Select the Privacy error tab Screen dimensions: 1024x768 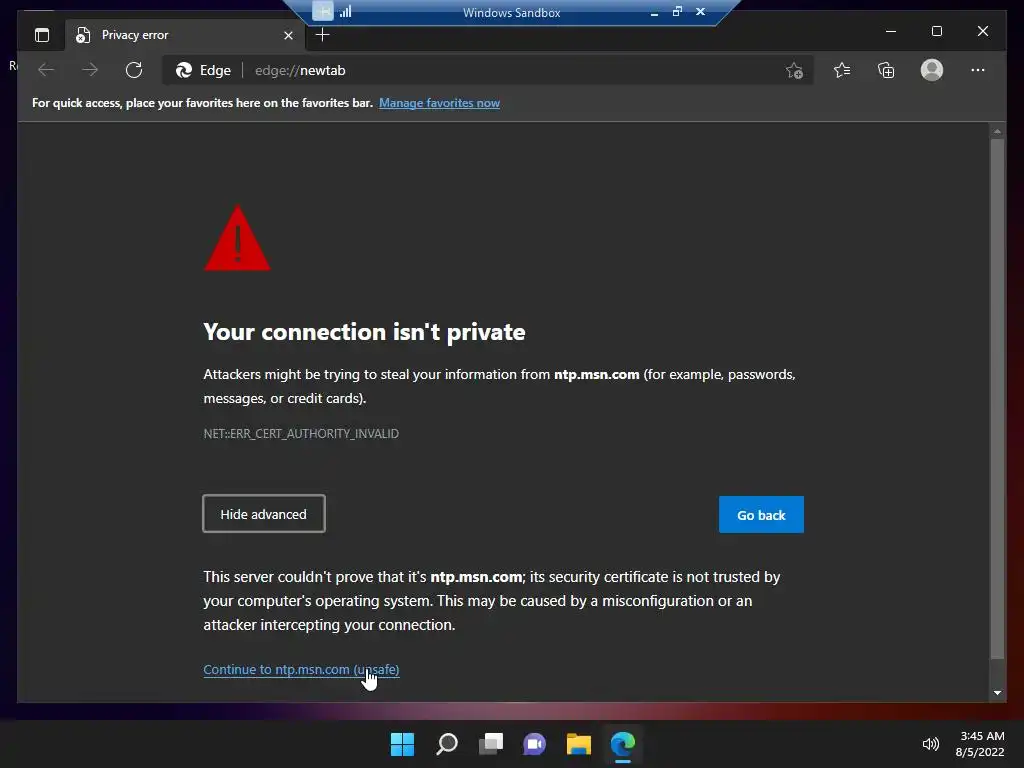[185, 35]
